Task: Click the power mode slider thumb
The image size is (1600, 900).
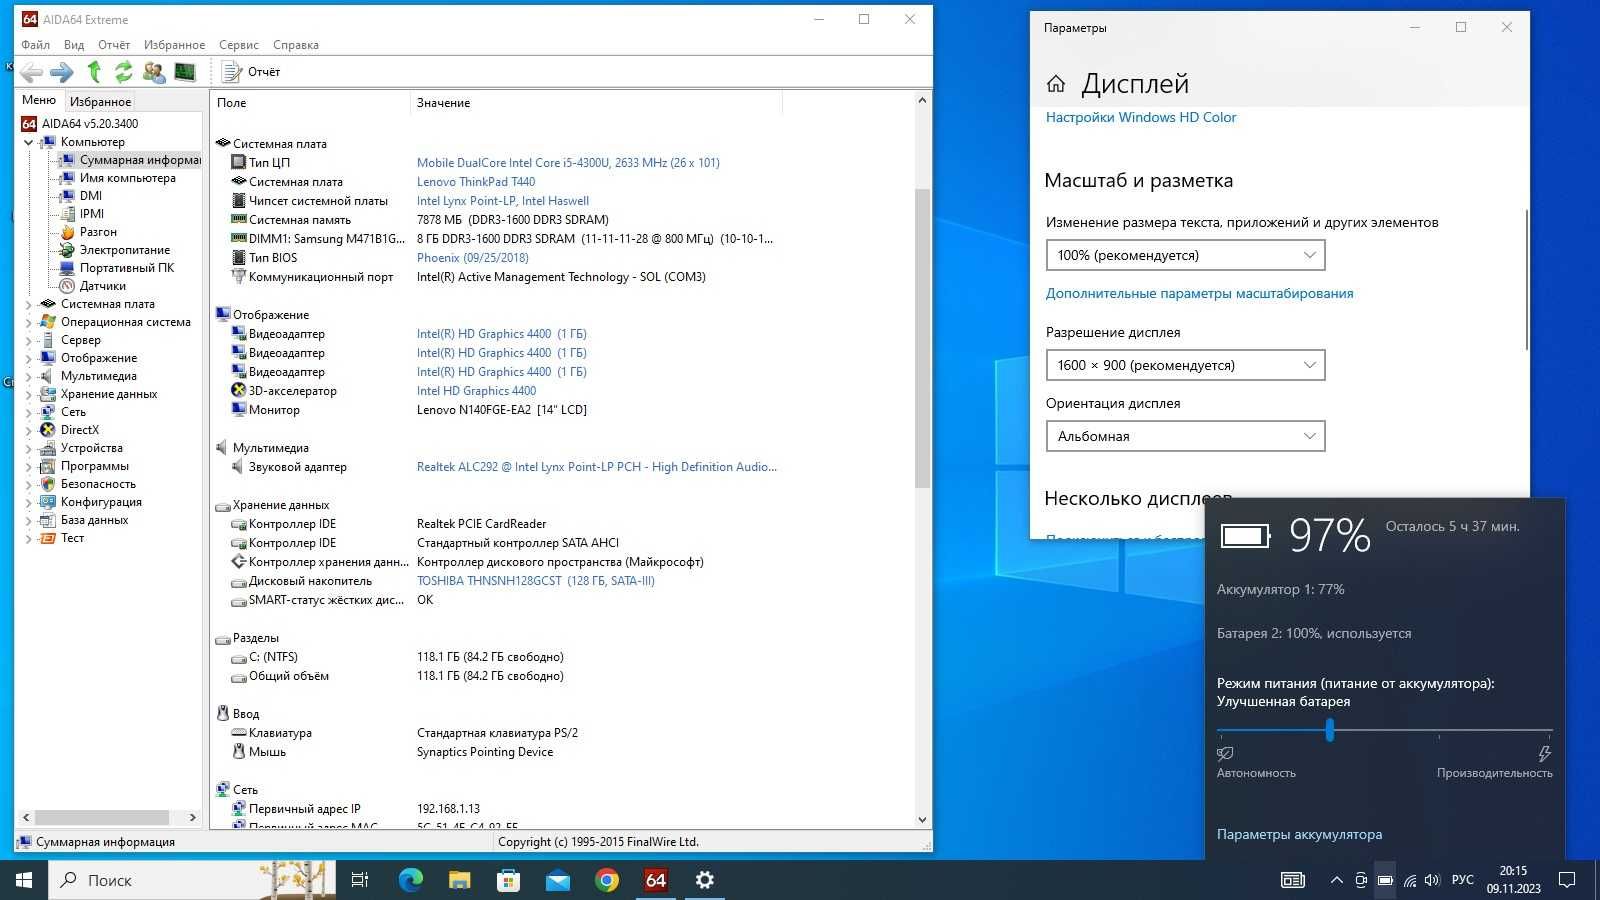Action: point(1329,731)
